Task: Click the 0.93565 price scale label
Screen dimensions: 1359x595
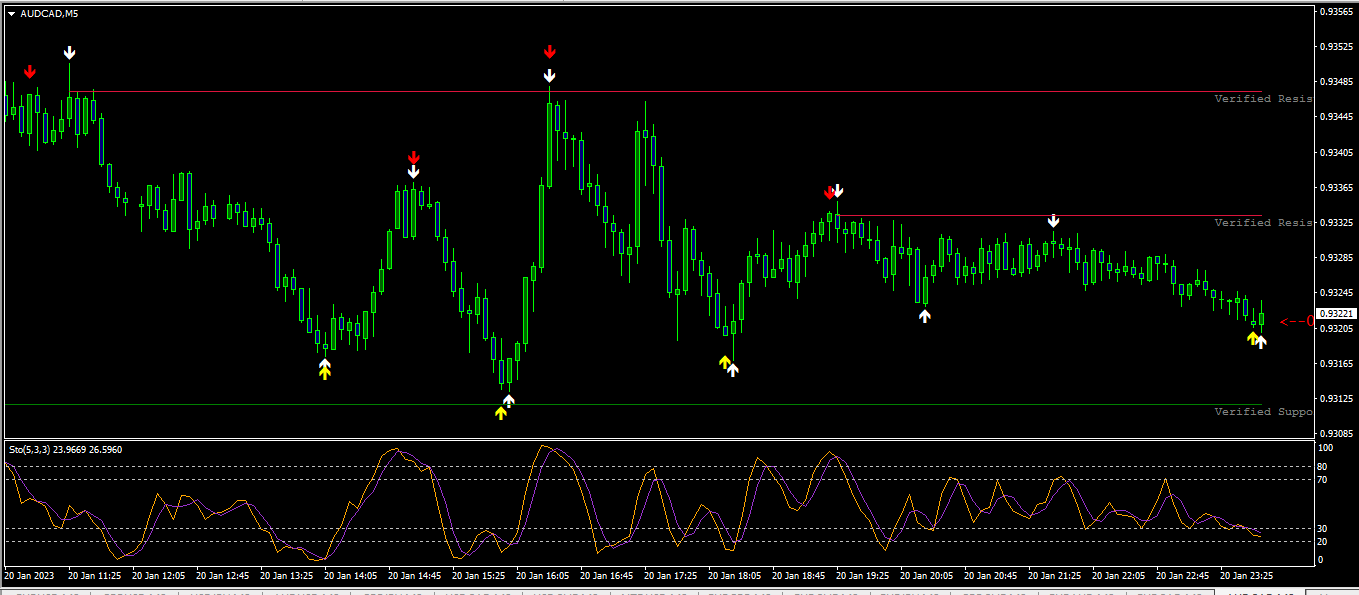Action: click(1338, 12)
